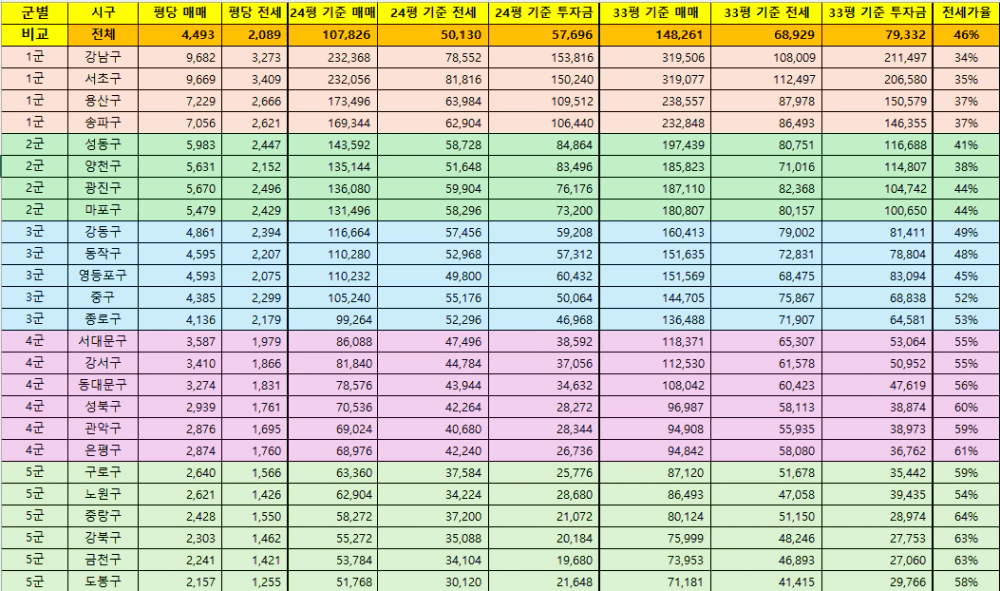This screenshot has height=591, width=1000.
Task: Select the 24평 기준 투자금 header
Action: pyautogui.click(x=544, y=13)
